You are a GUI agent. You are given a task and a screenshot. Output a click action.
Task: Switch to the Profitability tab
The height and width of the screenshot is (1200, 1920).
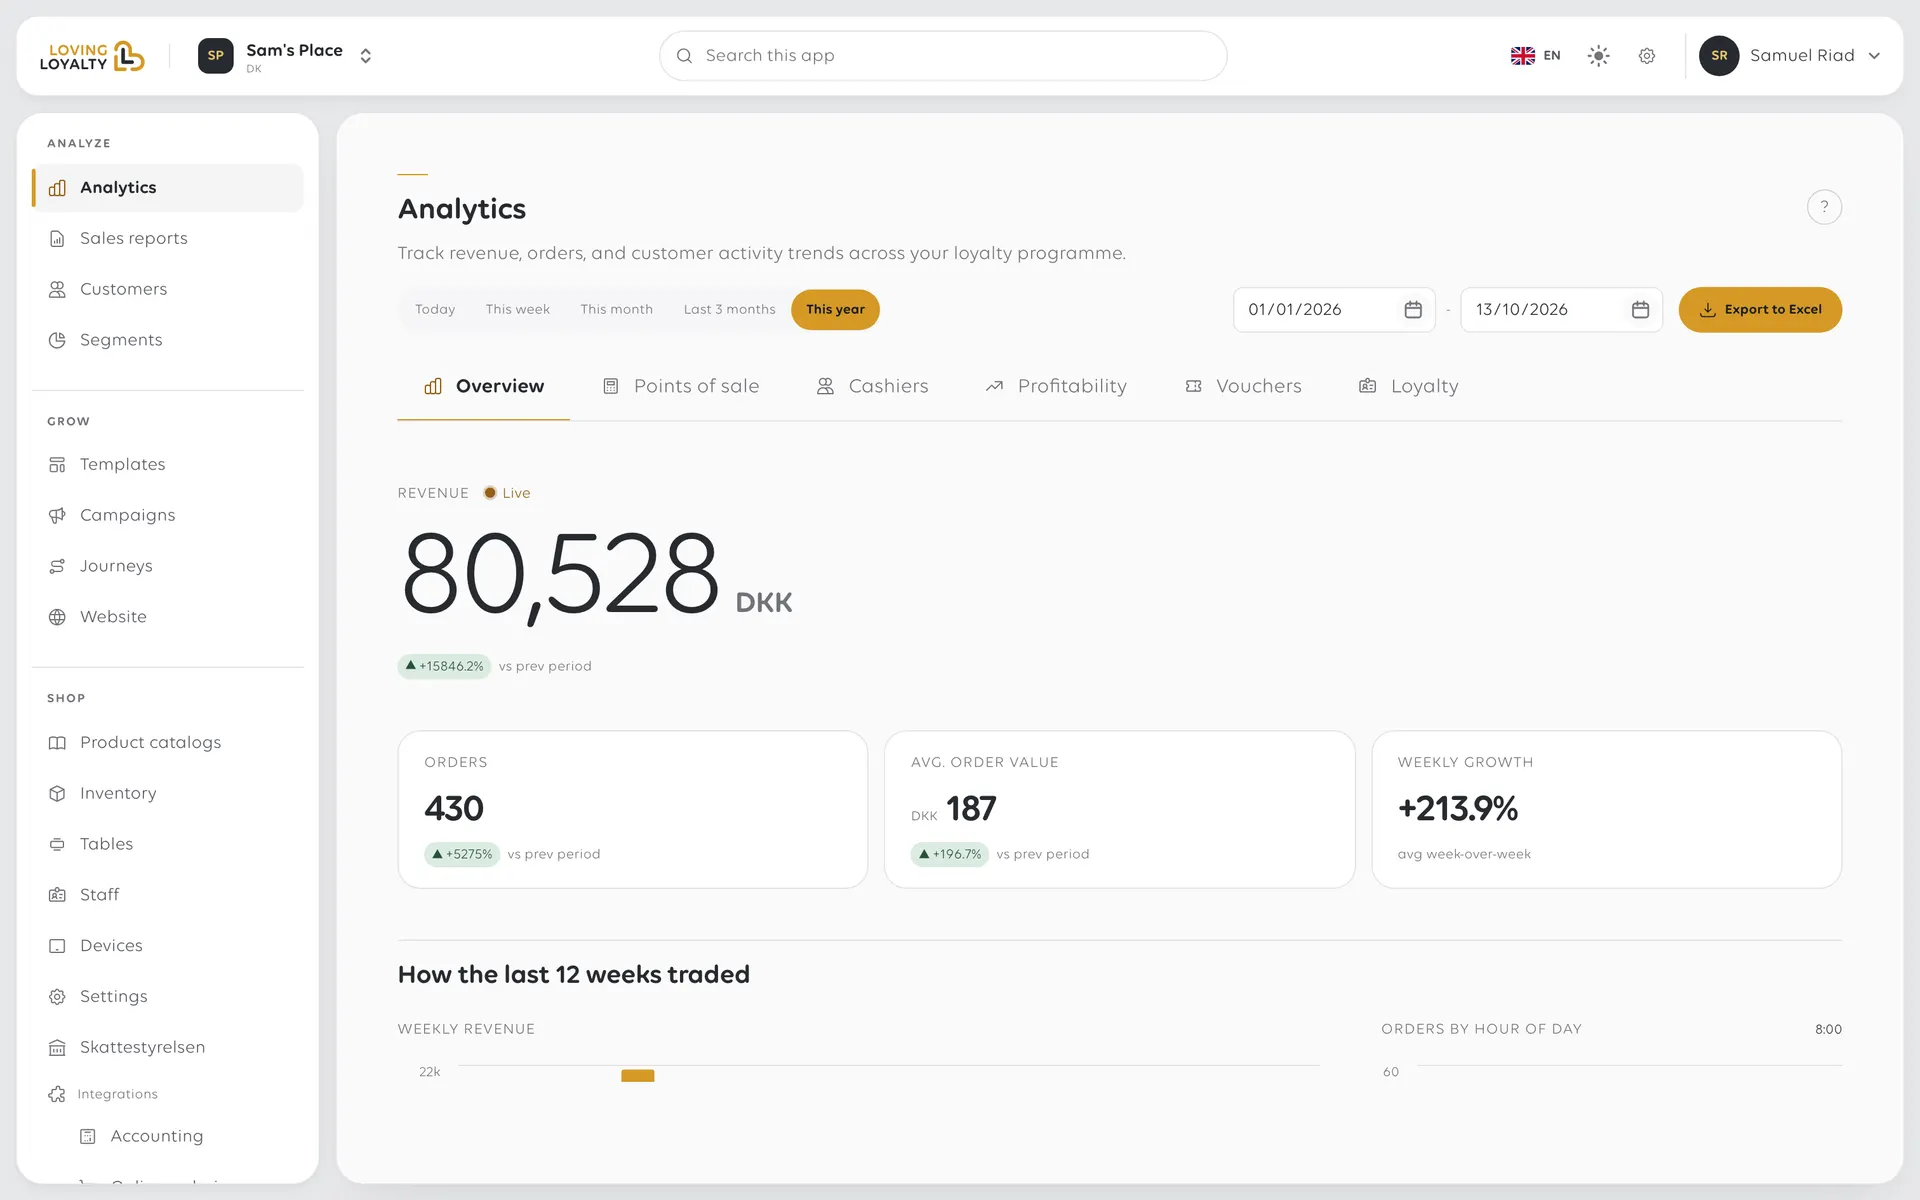pos(1056,386)
